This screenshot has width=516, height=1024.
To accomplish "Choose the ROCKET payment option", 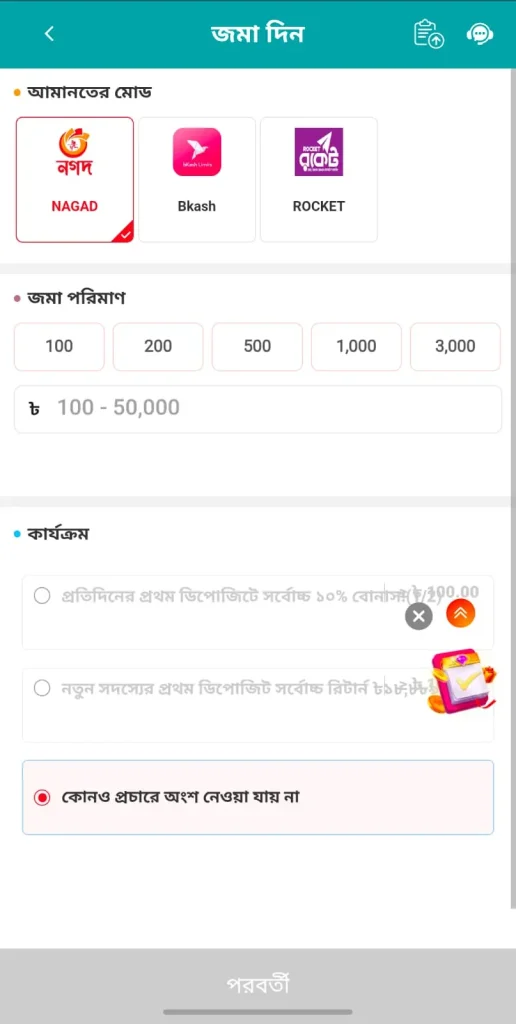I will (319, 180).
